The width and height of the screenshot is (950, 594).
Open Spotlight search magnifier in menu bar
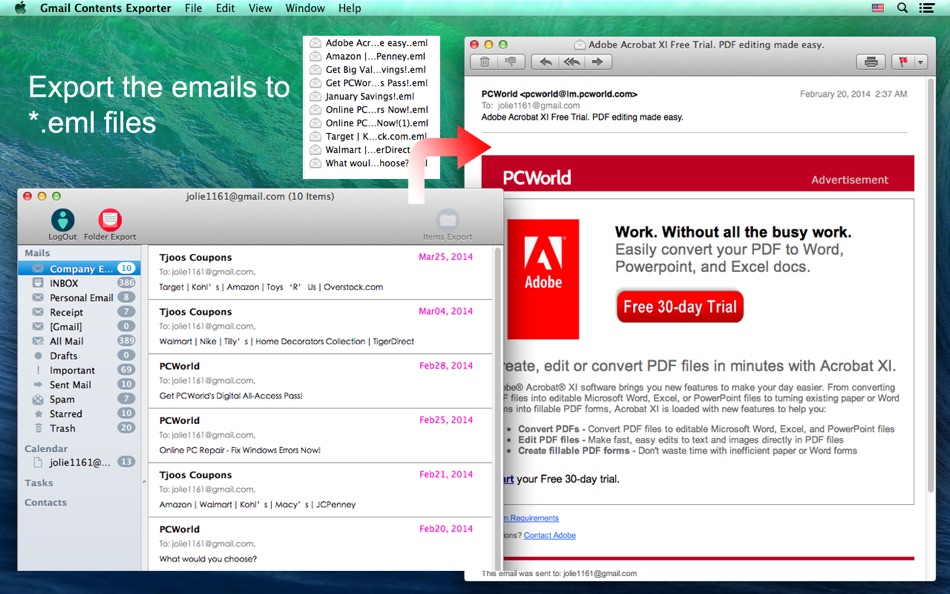click(902, 8)
